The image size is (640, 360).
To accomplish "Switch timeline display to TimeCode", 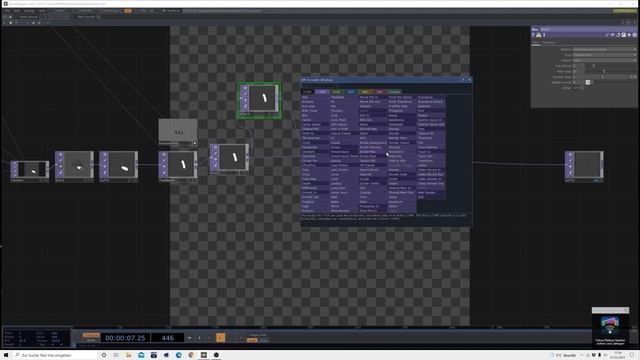I will tap(91, 335).
